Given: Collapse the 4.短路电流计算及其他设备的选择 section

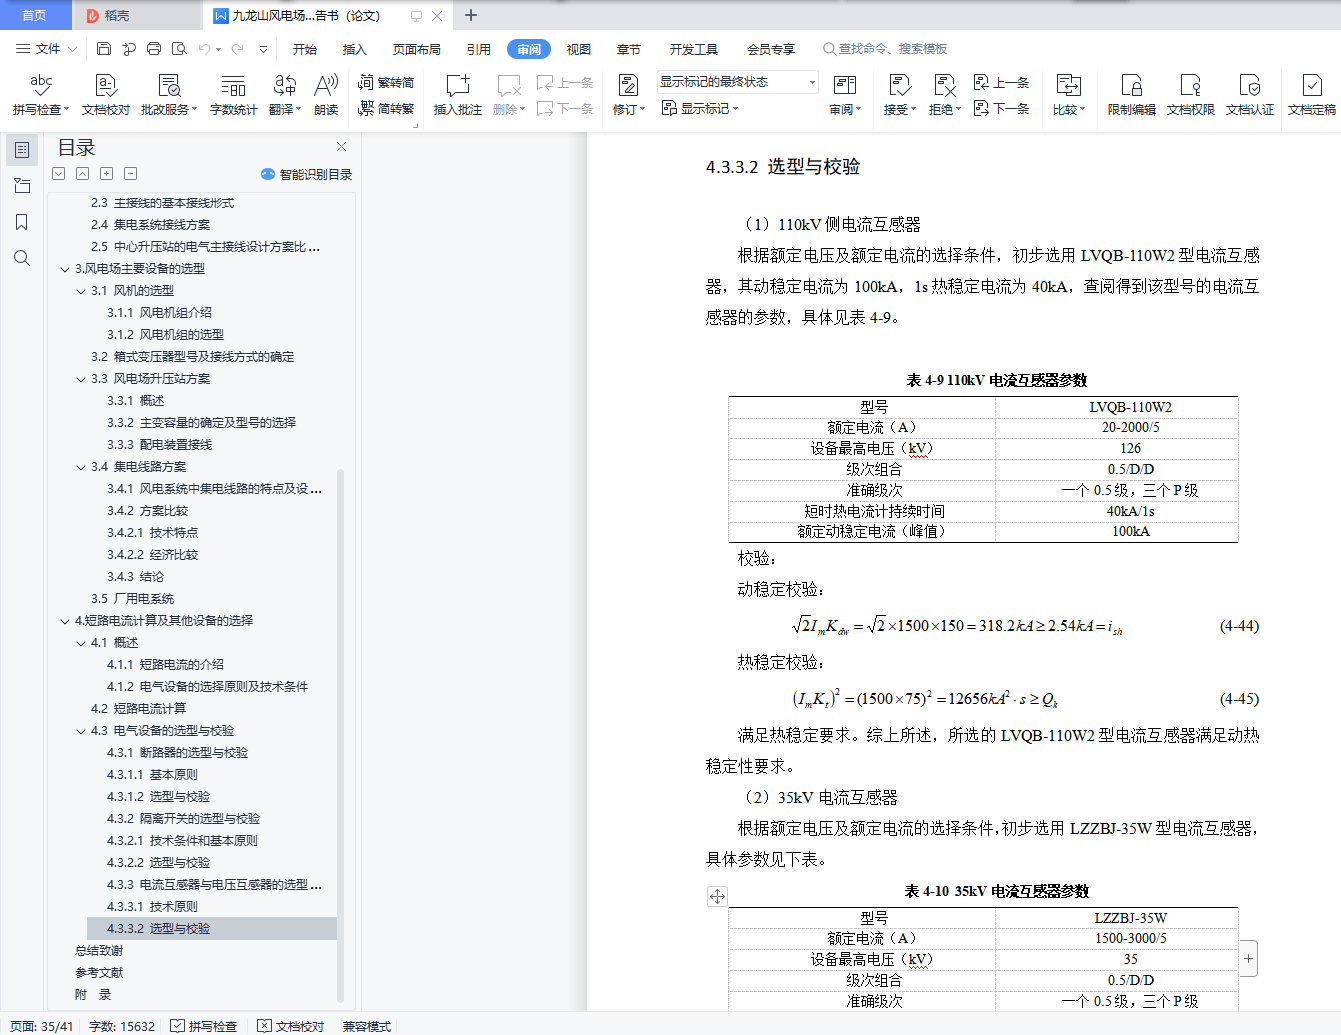Looking at the screenshot, I should point(65,621).
